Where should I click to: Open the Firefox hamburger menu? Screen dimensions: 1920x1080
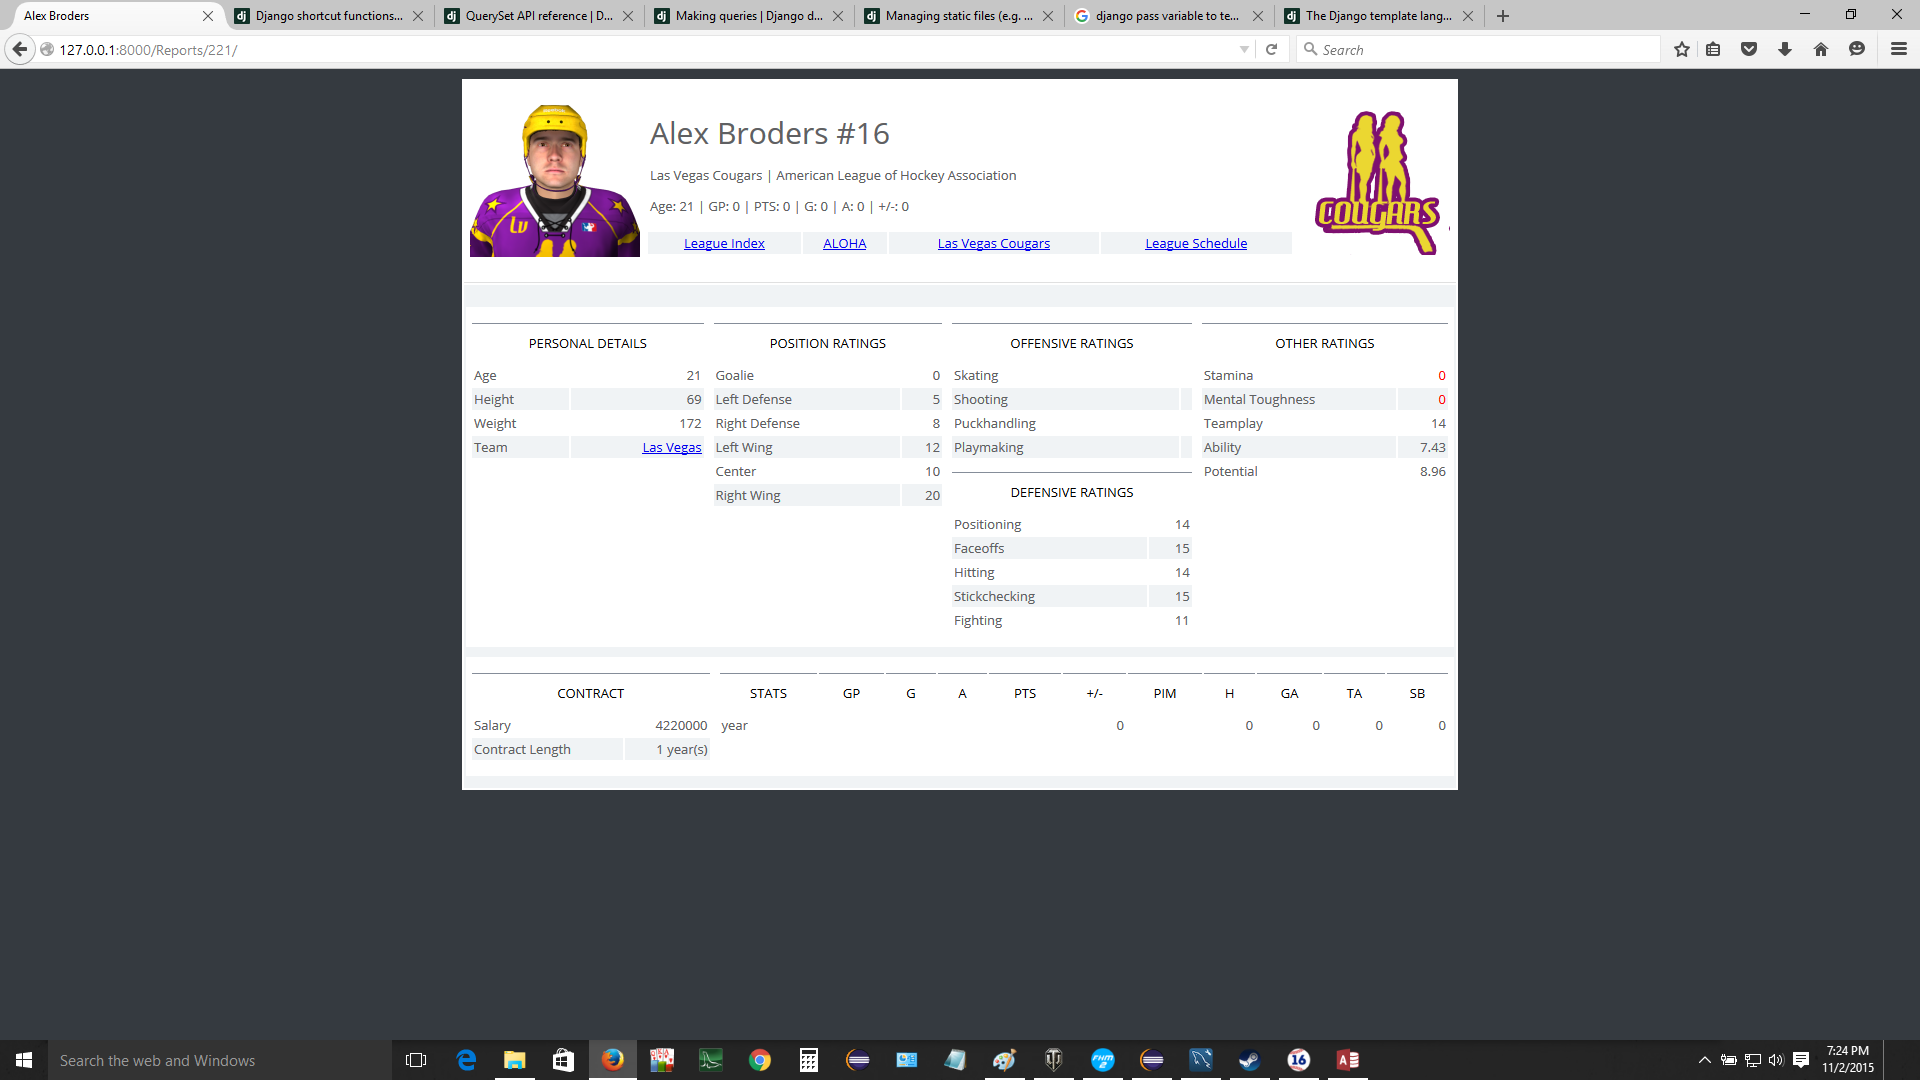[x=1898, y=49]
